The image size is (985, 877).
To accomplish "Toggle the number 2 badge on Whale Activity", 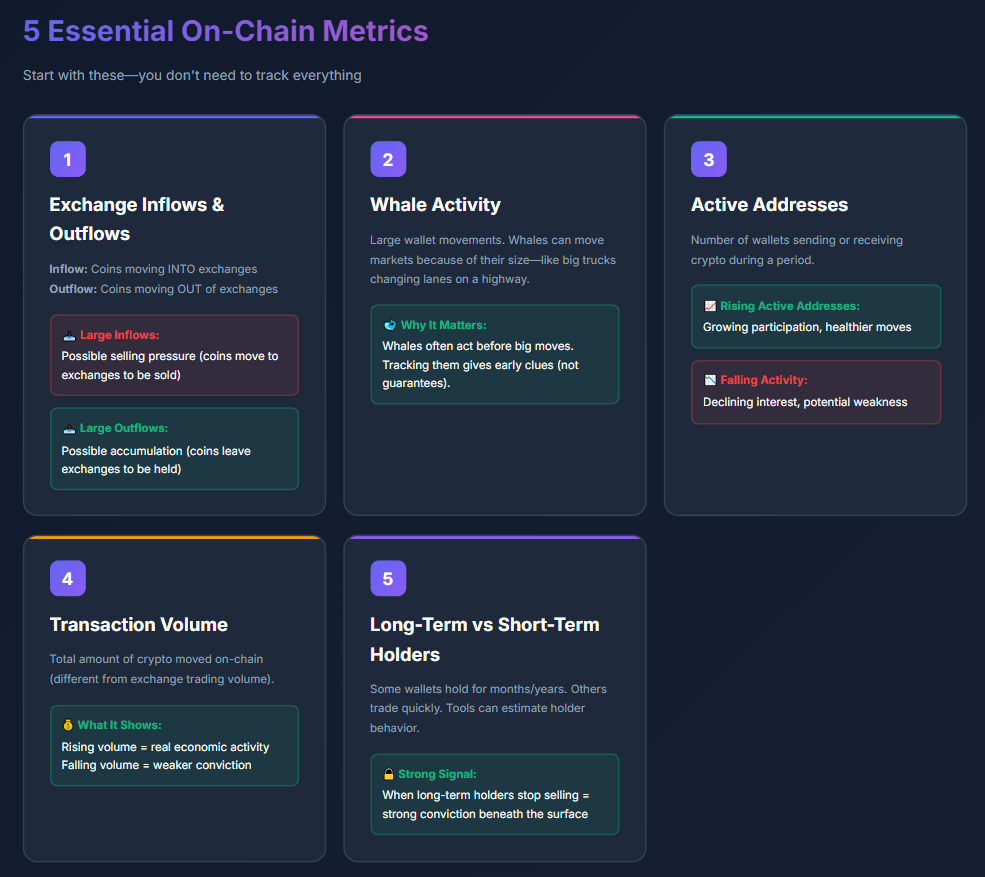I will coord(388,159).
